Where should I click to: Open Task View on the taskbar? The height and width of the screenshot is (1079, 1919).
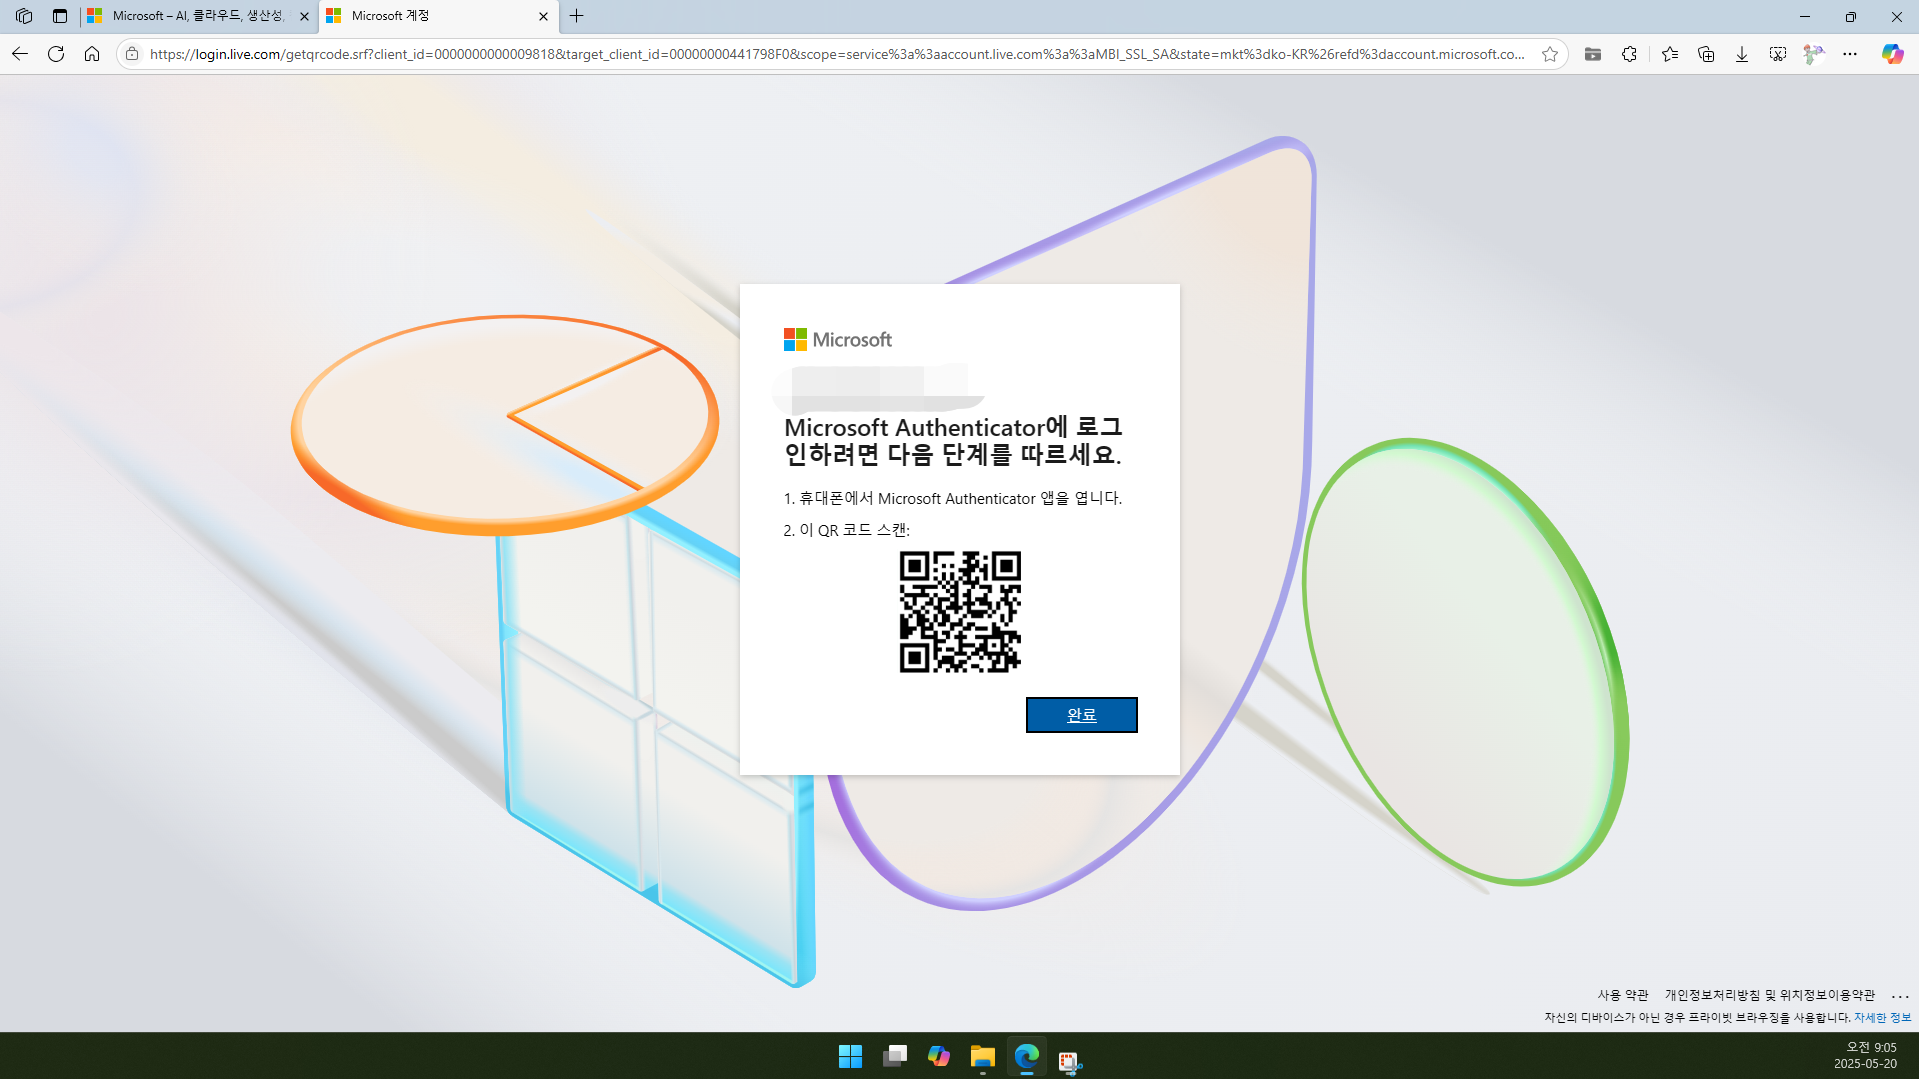pyautogui.click(x=895, y=1056)
